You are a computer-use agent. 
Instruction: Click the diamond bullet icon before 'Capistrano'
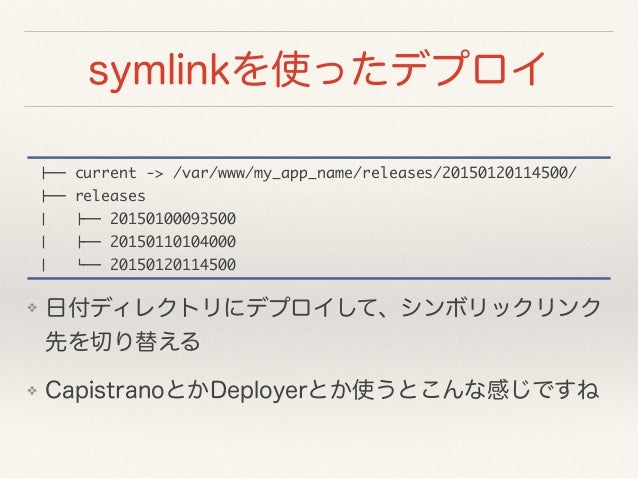[32, 391]
